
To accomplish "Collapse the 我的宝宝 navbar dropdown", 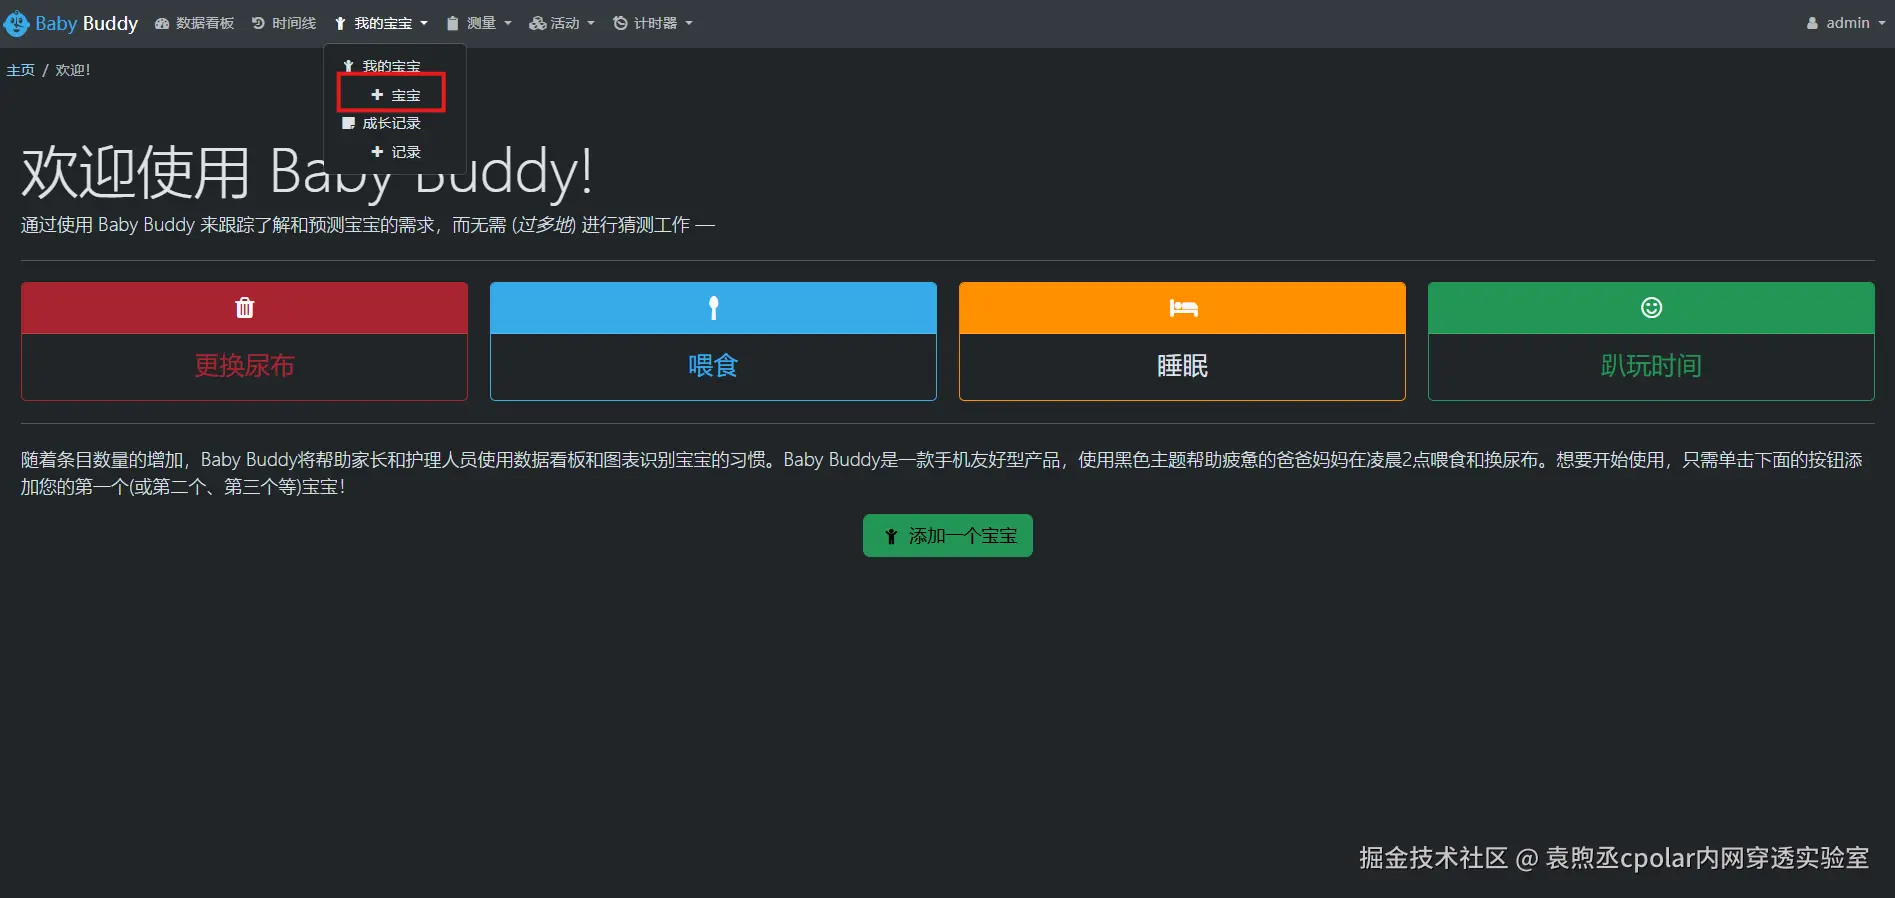I will pyautogui.click(x=381, y=23).
